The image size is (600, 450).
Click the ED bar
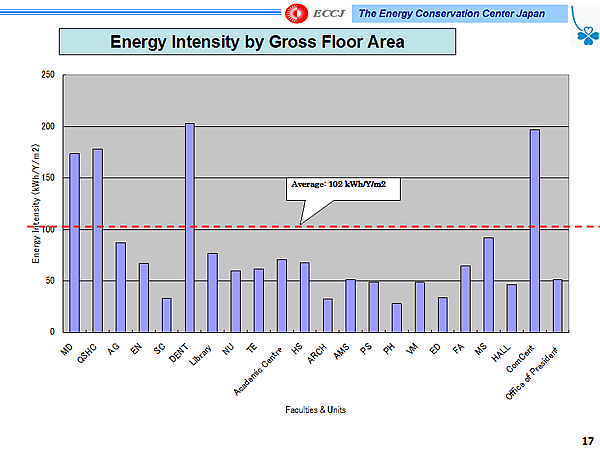point(443,315)
